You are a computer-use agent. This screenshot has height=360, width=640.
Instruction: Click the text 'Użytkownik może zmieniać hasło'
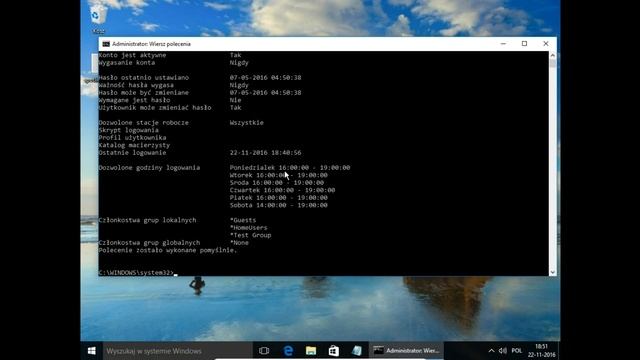[x=155, y=108]
